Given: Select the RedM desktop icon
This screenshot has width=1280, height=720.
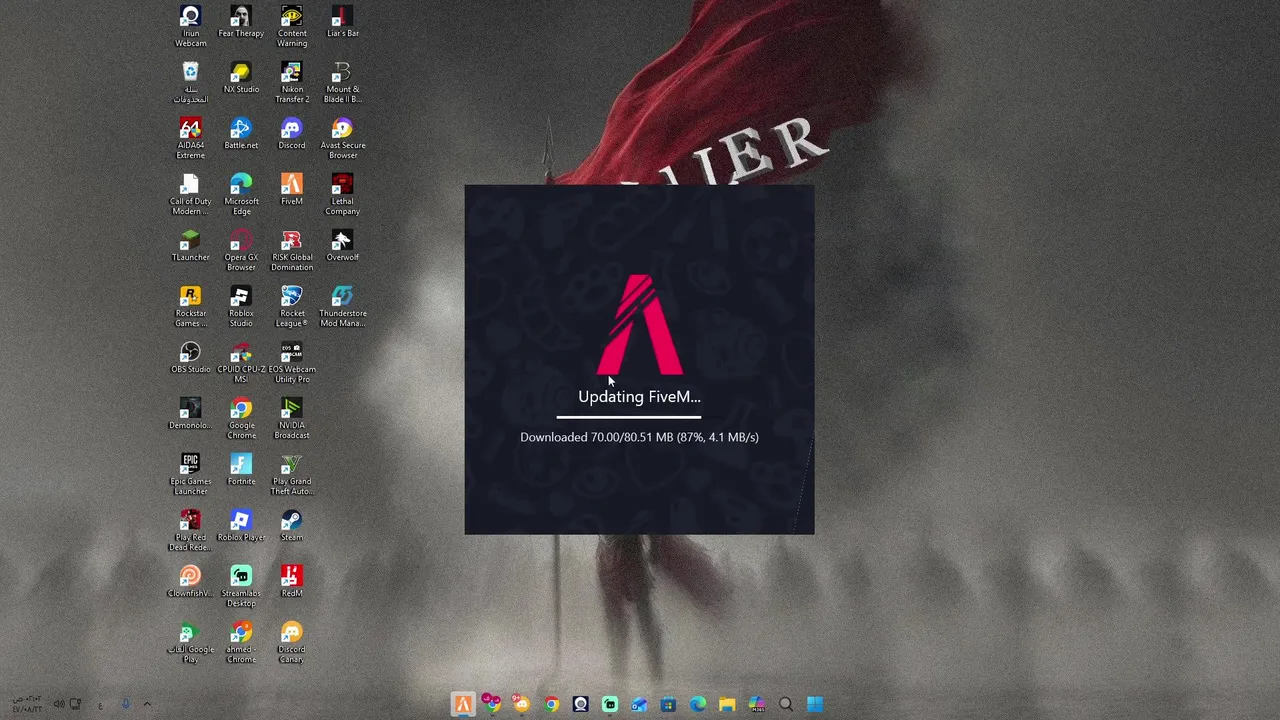Looking at the screenshot, I should [x=292, y=582].
